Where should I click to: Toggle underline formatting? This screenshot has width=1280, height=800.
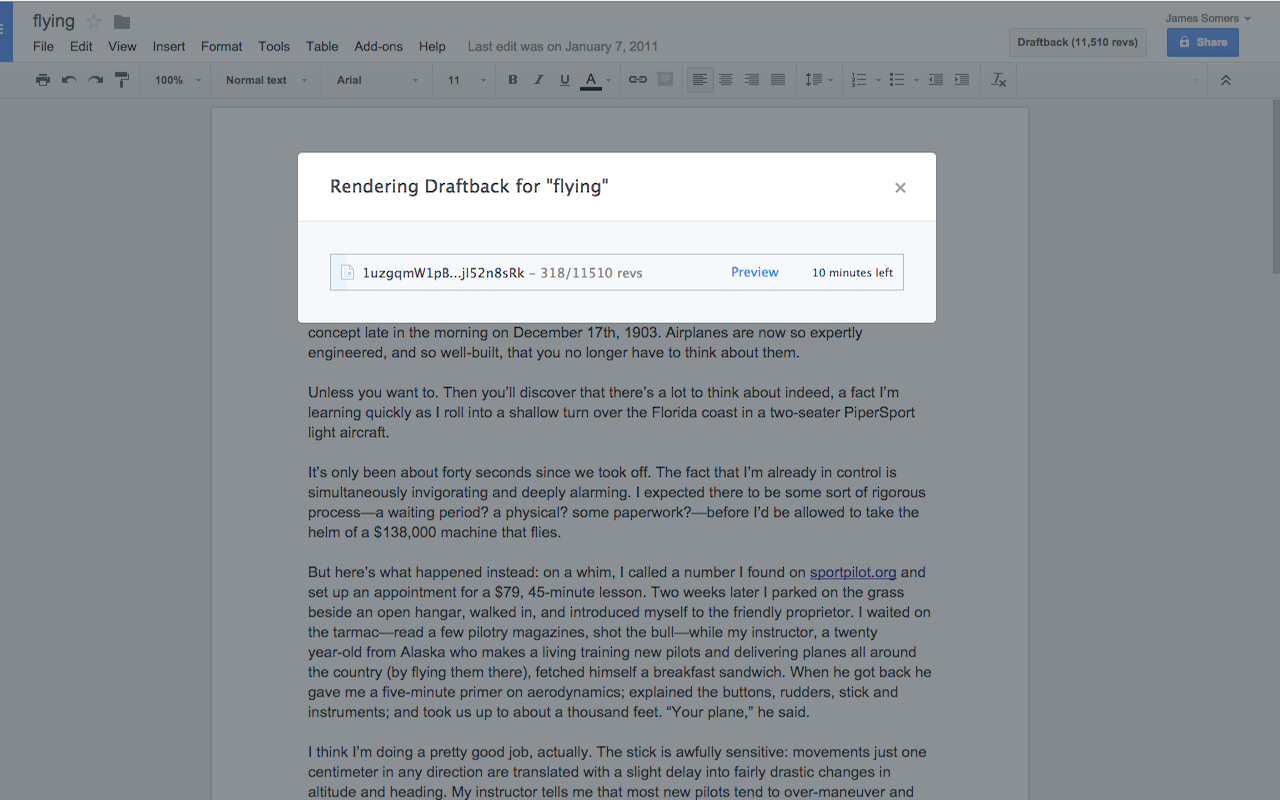565,80
